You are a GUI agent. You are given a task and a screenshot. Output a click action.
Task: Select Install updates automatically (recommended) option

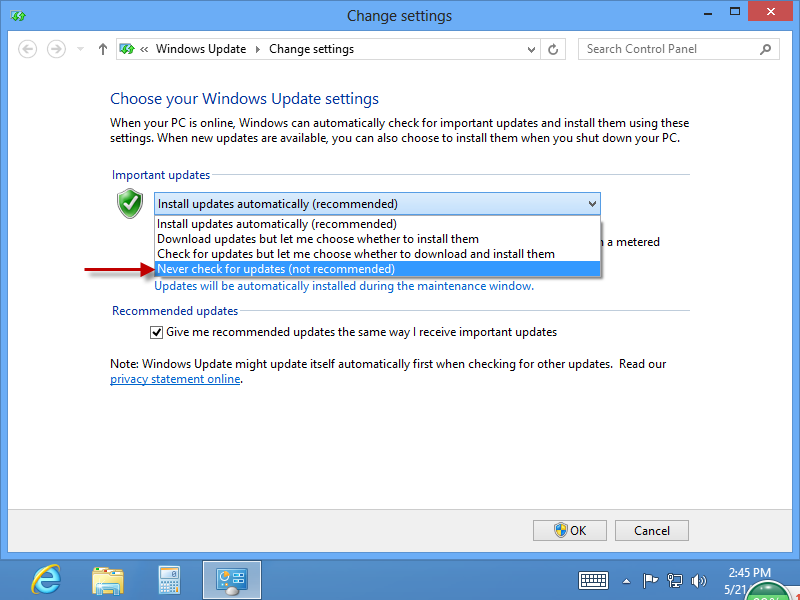377,224
